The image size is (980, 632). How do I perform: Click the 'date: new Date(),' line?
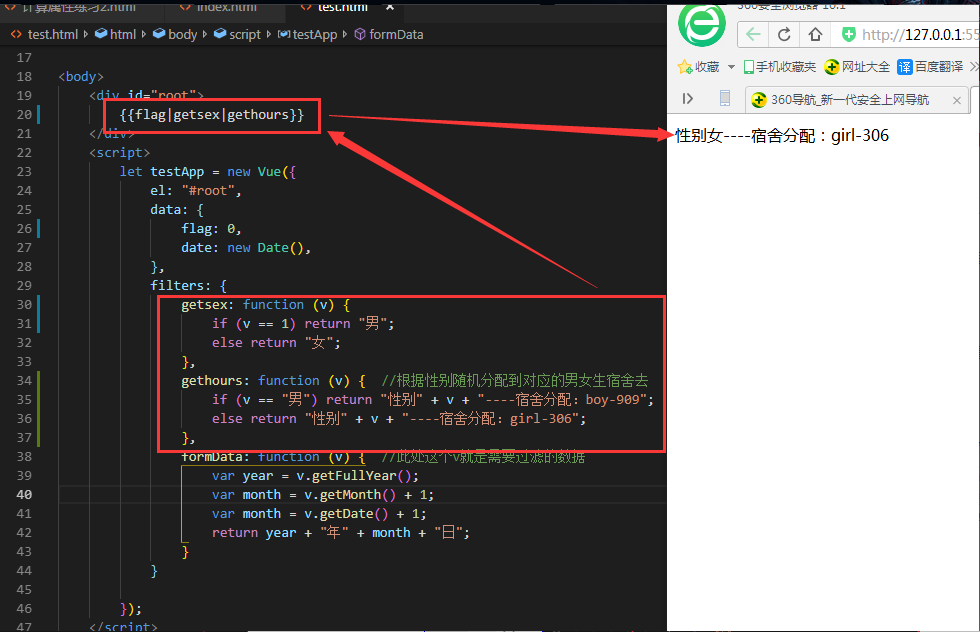pyautogui.click(x=246, y=248)
